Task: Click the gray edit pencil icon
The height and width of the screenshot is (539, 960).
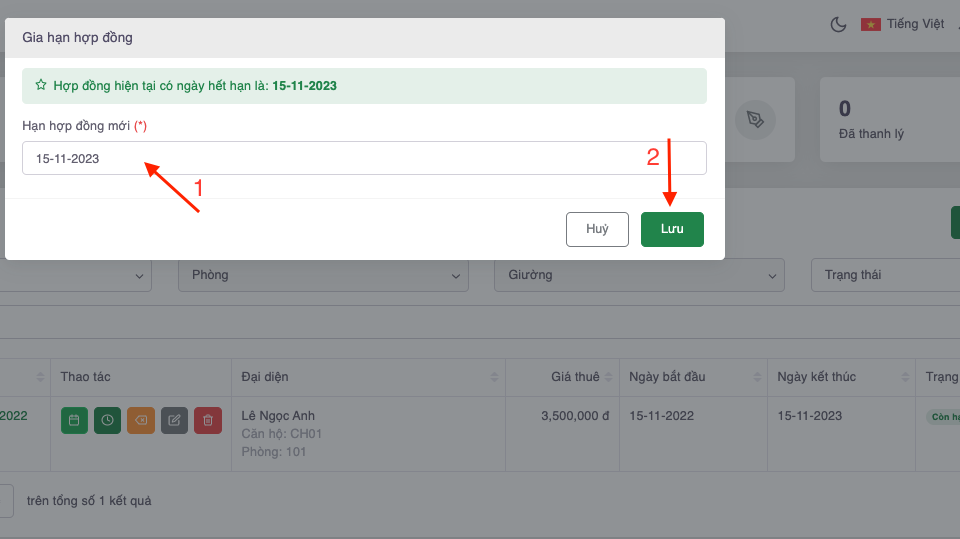Action: [174, 421]
